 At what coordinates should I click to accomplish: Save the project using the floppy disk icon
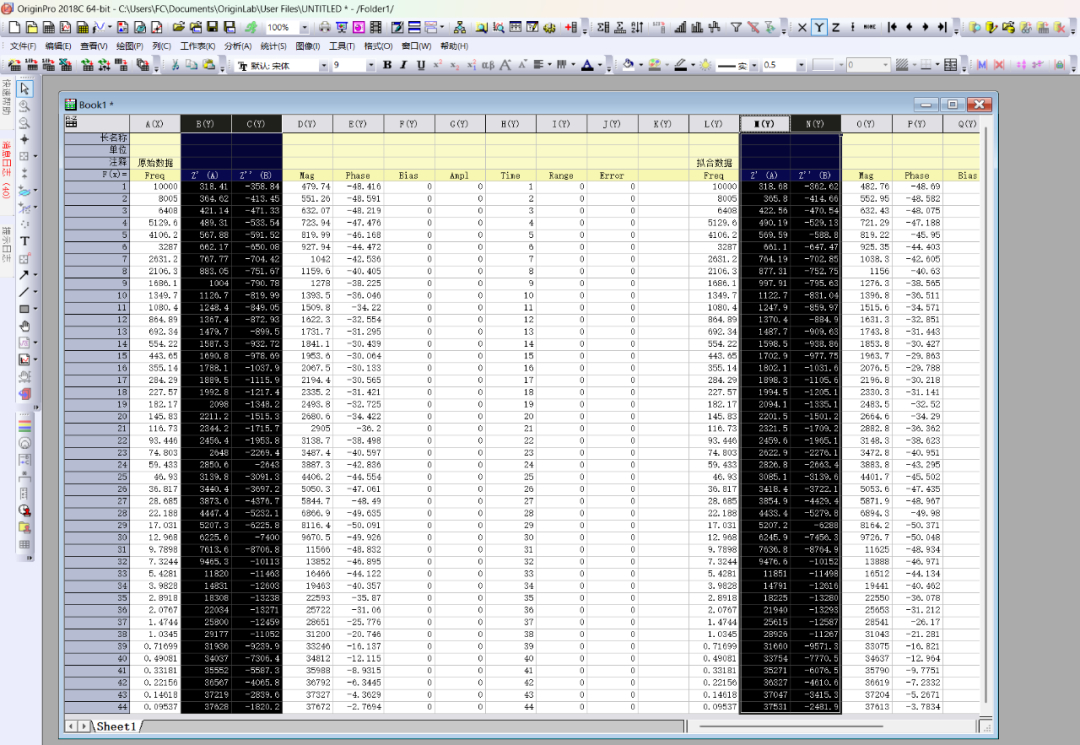(x=212, y=28)
